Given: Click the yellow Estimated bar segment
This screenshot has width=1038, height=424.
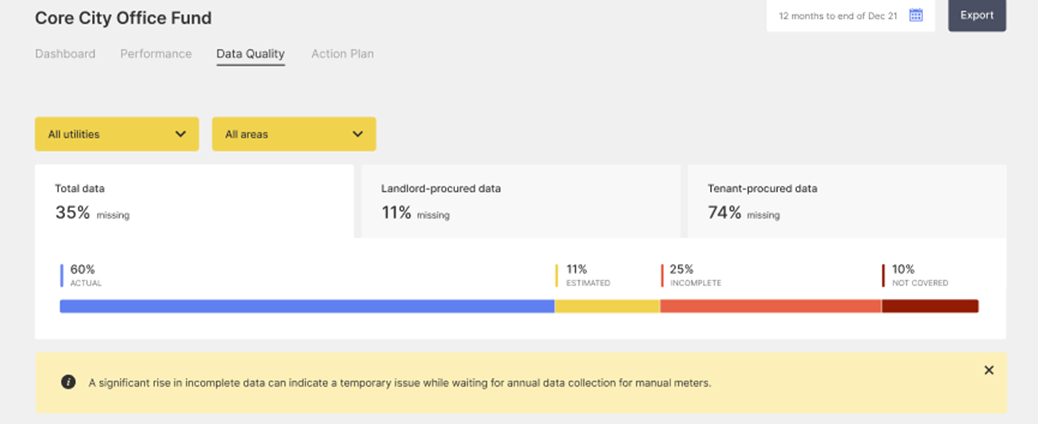Looking at the screenshot, I should tap(607, 306).
